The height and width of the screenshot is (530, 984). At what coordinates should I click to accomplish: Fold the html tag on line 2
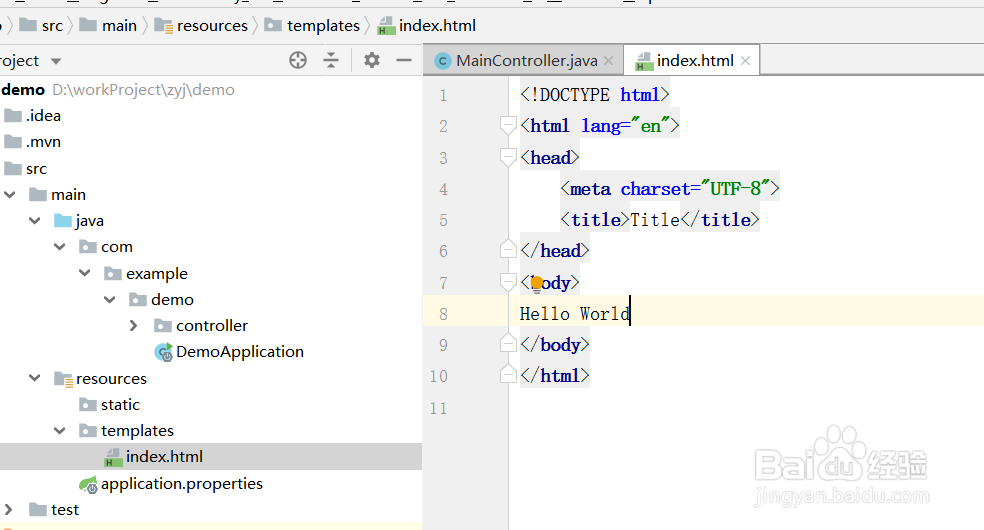pyautogui.click(x=508, y=126)
